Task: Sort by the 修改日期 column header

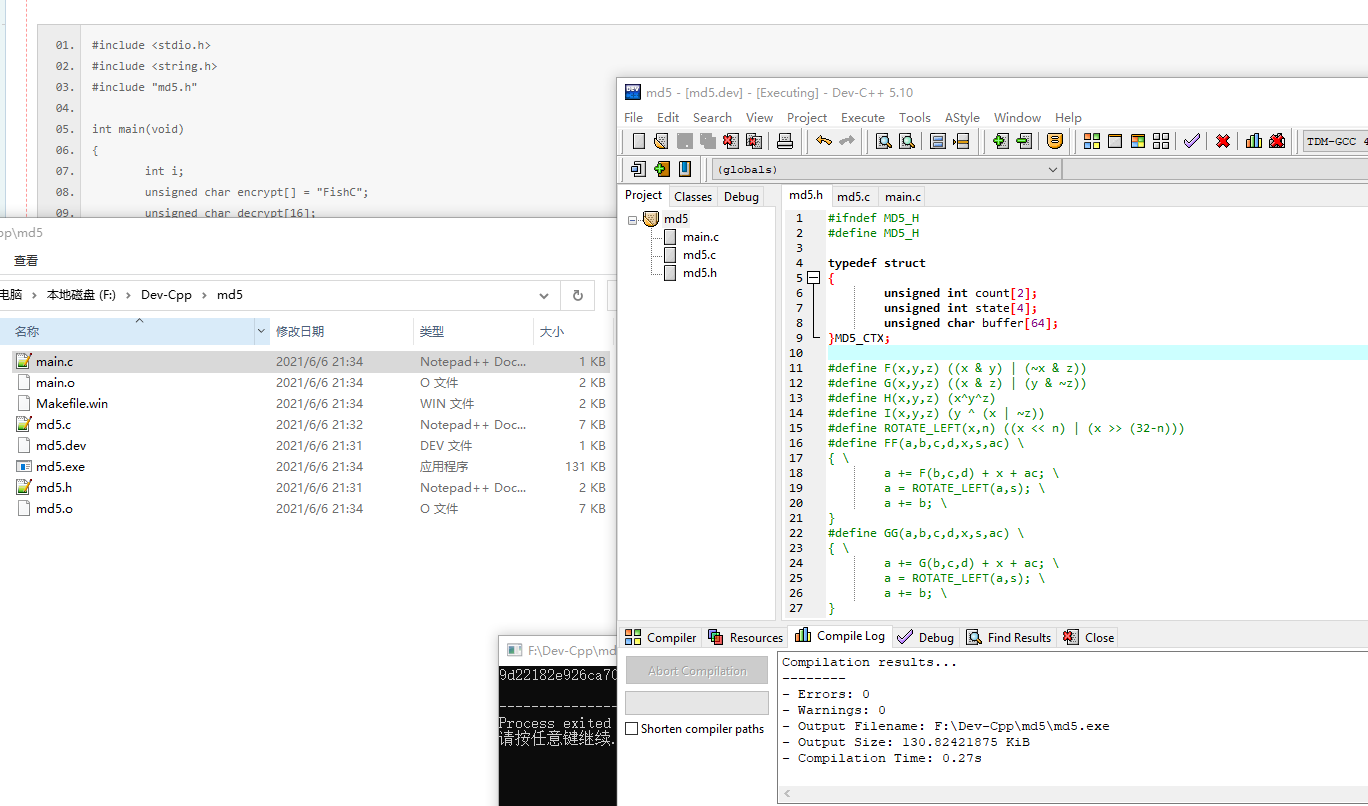Action: [x=341, y=331]
